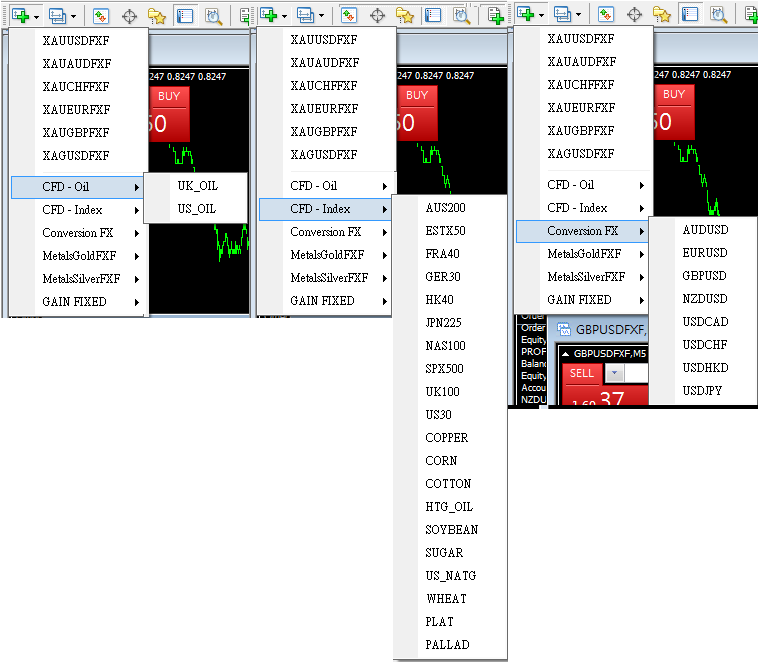This screenshot has width=758, height=662.
Task: Choose NAS100 in the CFD - Index submenu
Action: coord(445,346)
